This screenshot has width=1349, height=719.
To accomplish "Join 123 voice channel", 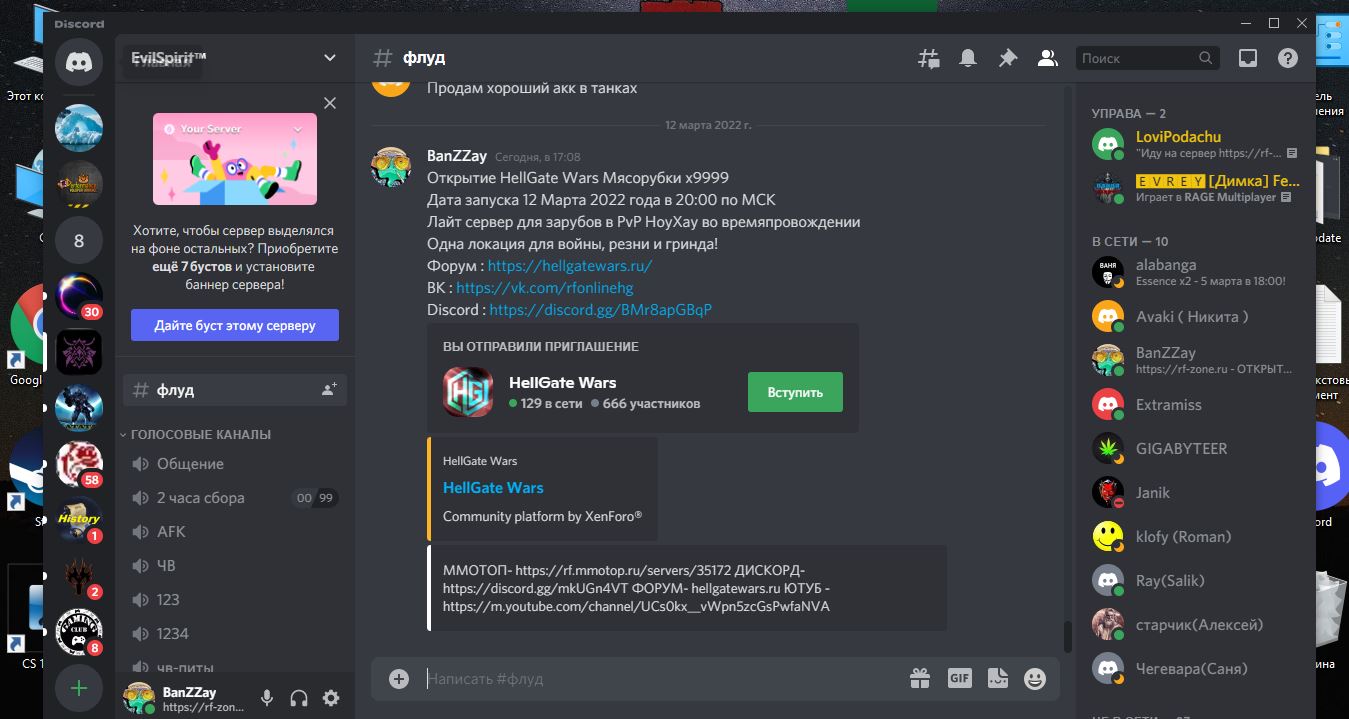I will coord(235,600).
